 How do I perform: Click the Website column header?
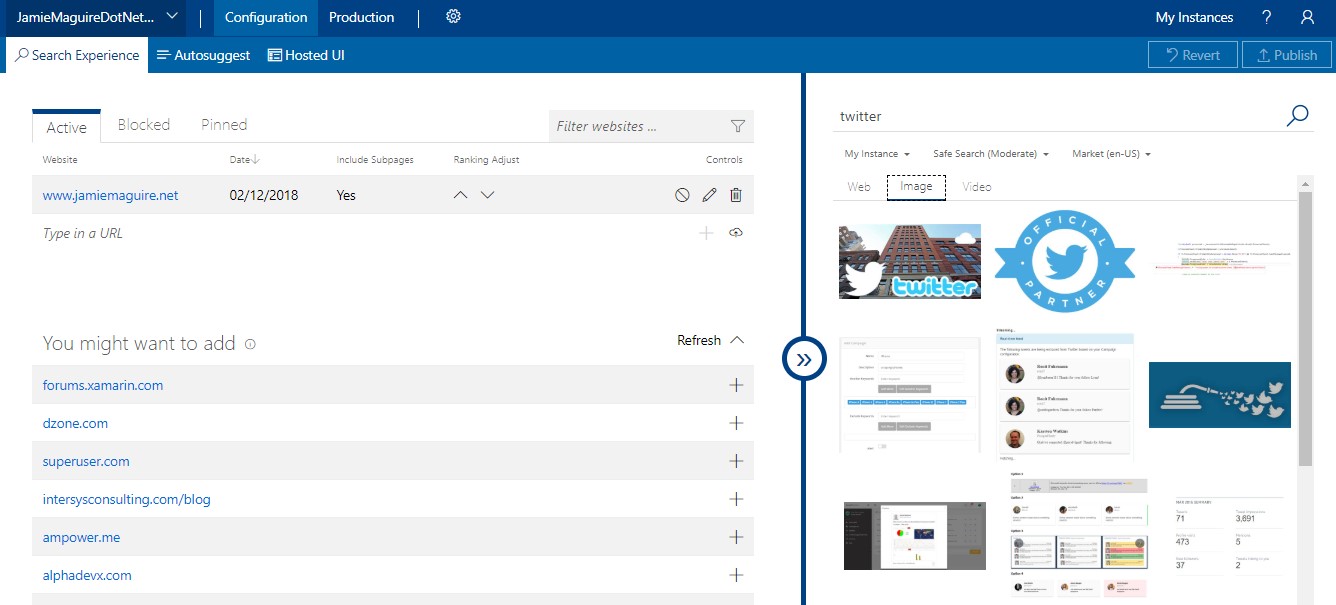point(60,159)
